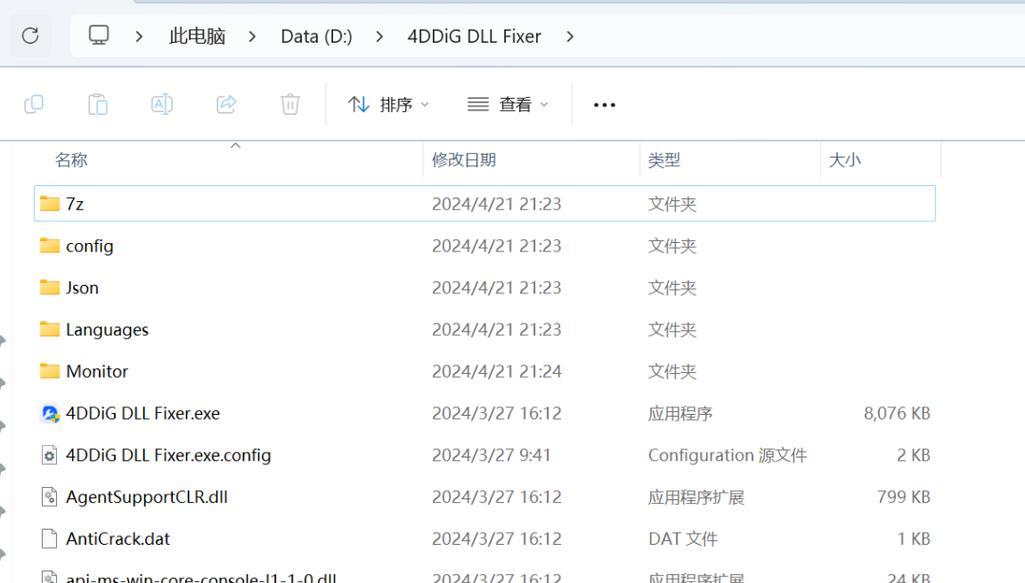Expand the chevron after 此电脑

pos(252,37)
